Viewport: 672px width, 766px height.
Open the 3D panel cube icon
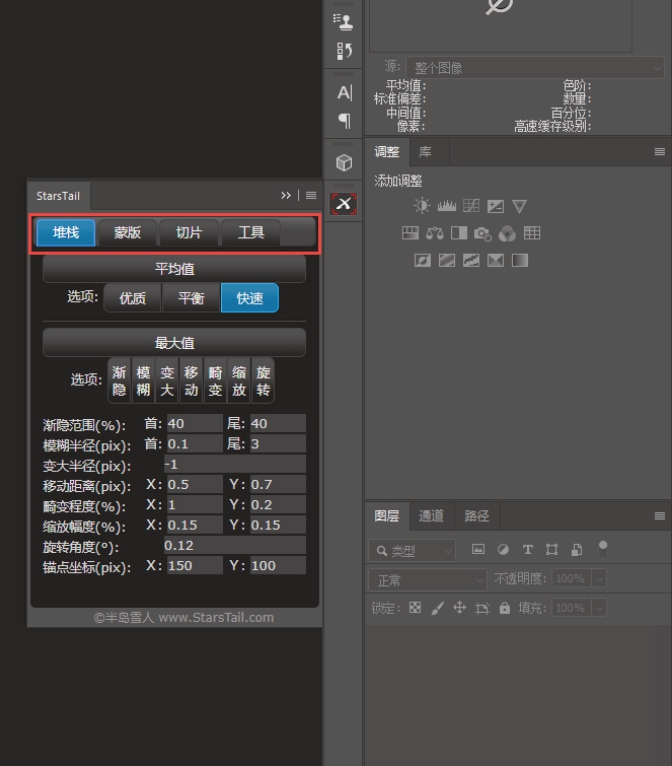coord(344,163)
